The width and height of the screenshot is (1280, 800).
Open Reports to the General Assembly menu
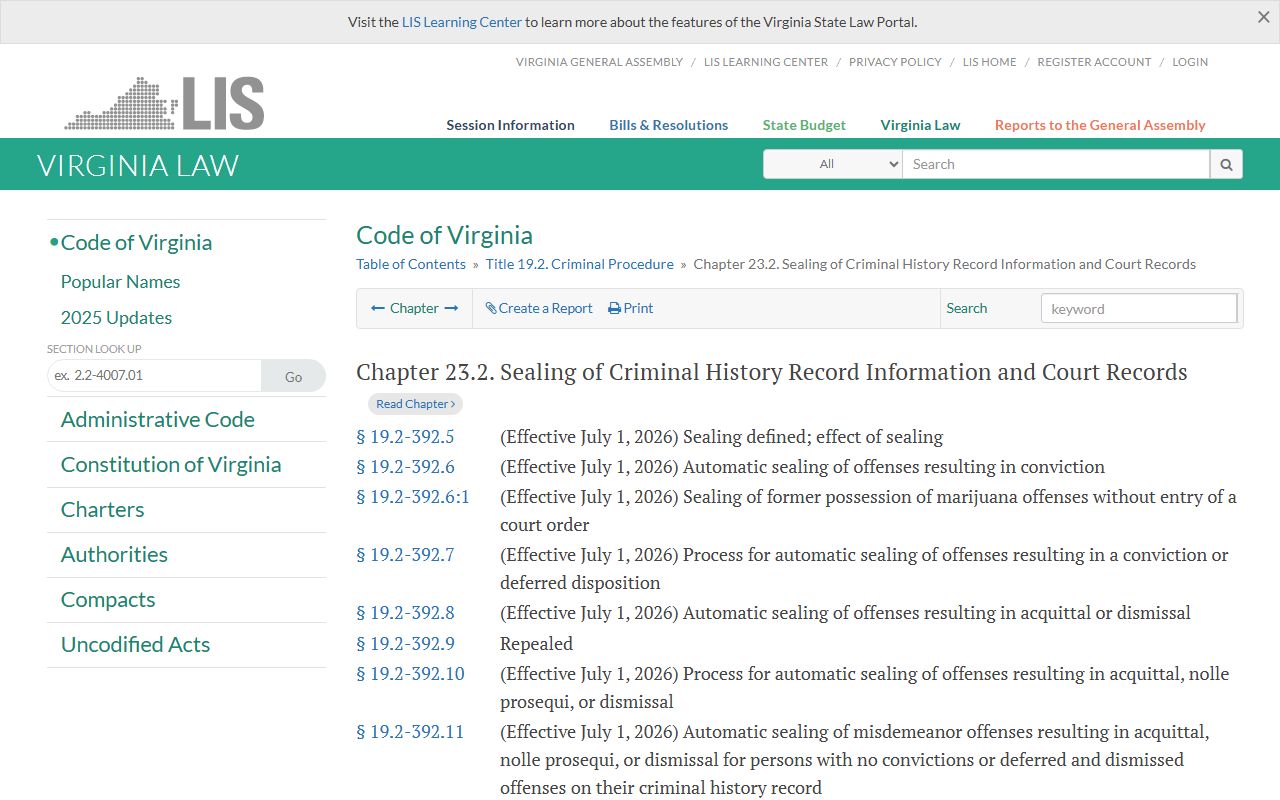(1100, 125)
